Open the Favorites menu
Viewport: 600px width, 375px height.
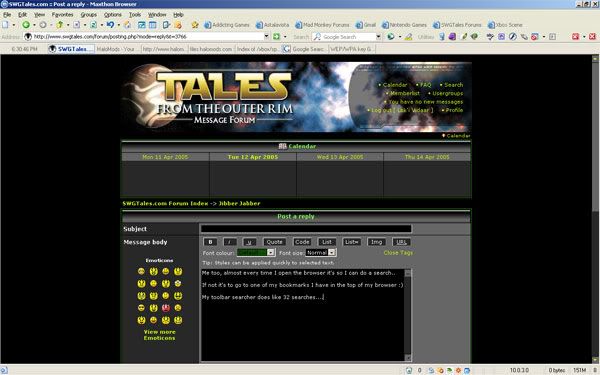click(62, 15)
